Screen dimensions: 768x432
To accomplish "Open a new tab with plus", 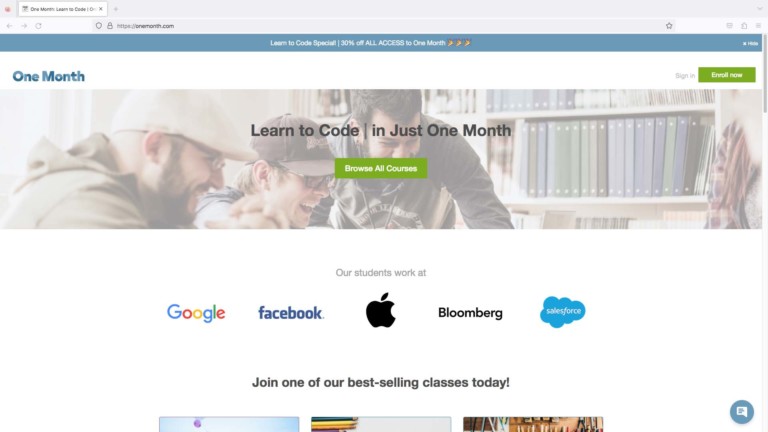I will (116, 9).
